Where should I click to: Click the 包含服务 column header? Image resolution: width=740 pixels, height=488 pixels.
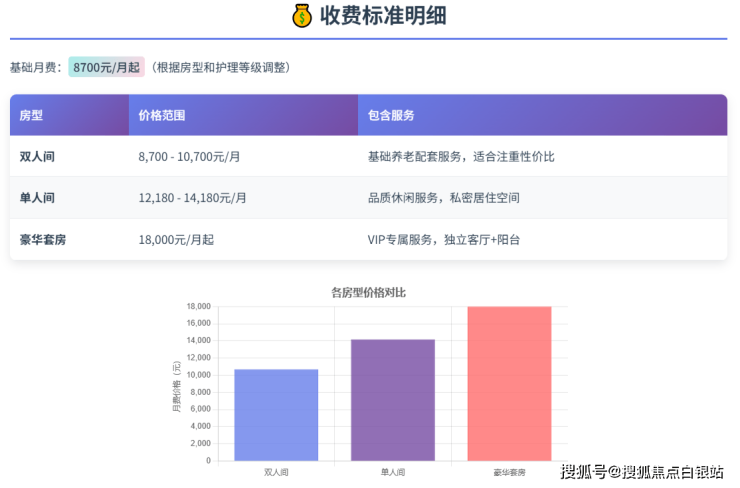391,115
